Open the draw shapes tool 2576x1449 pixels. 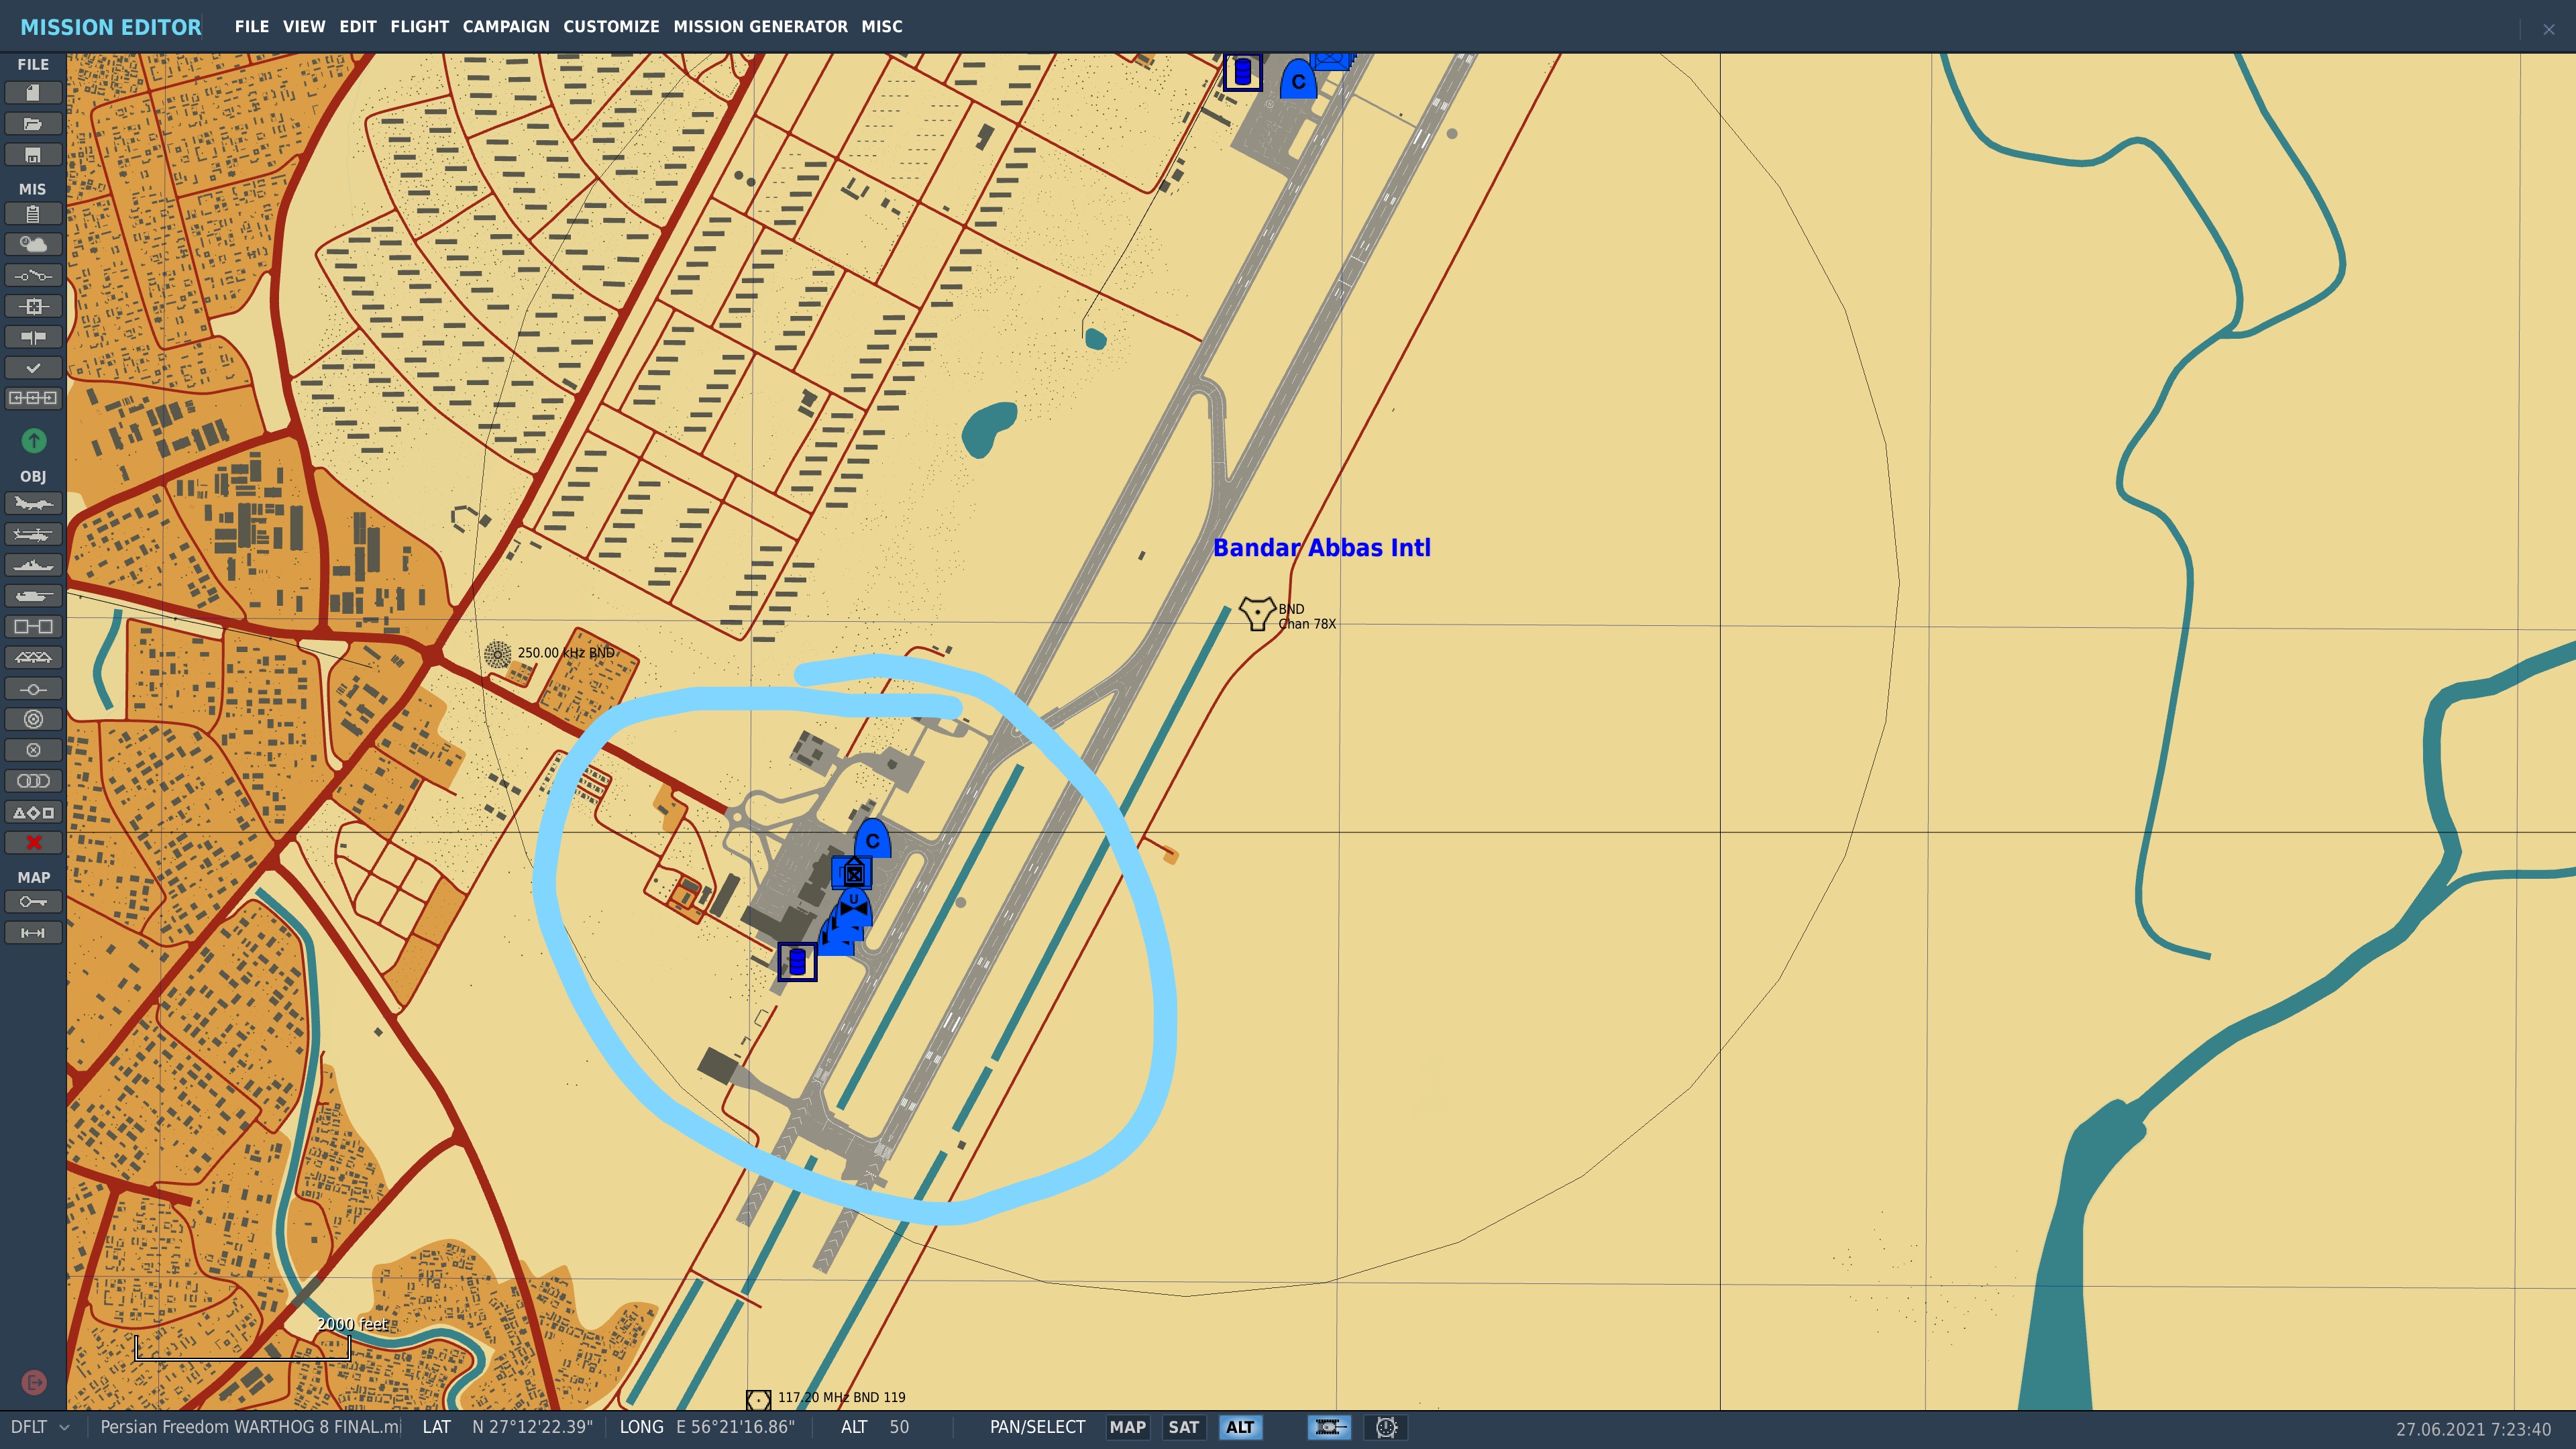[x=33, y=812]
